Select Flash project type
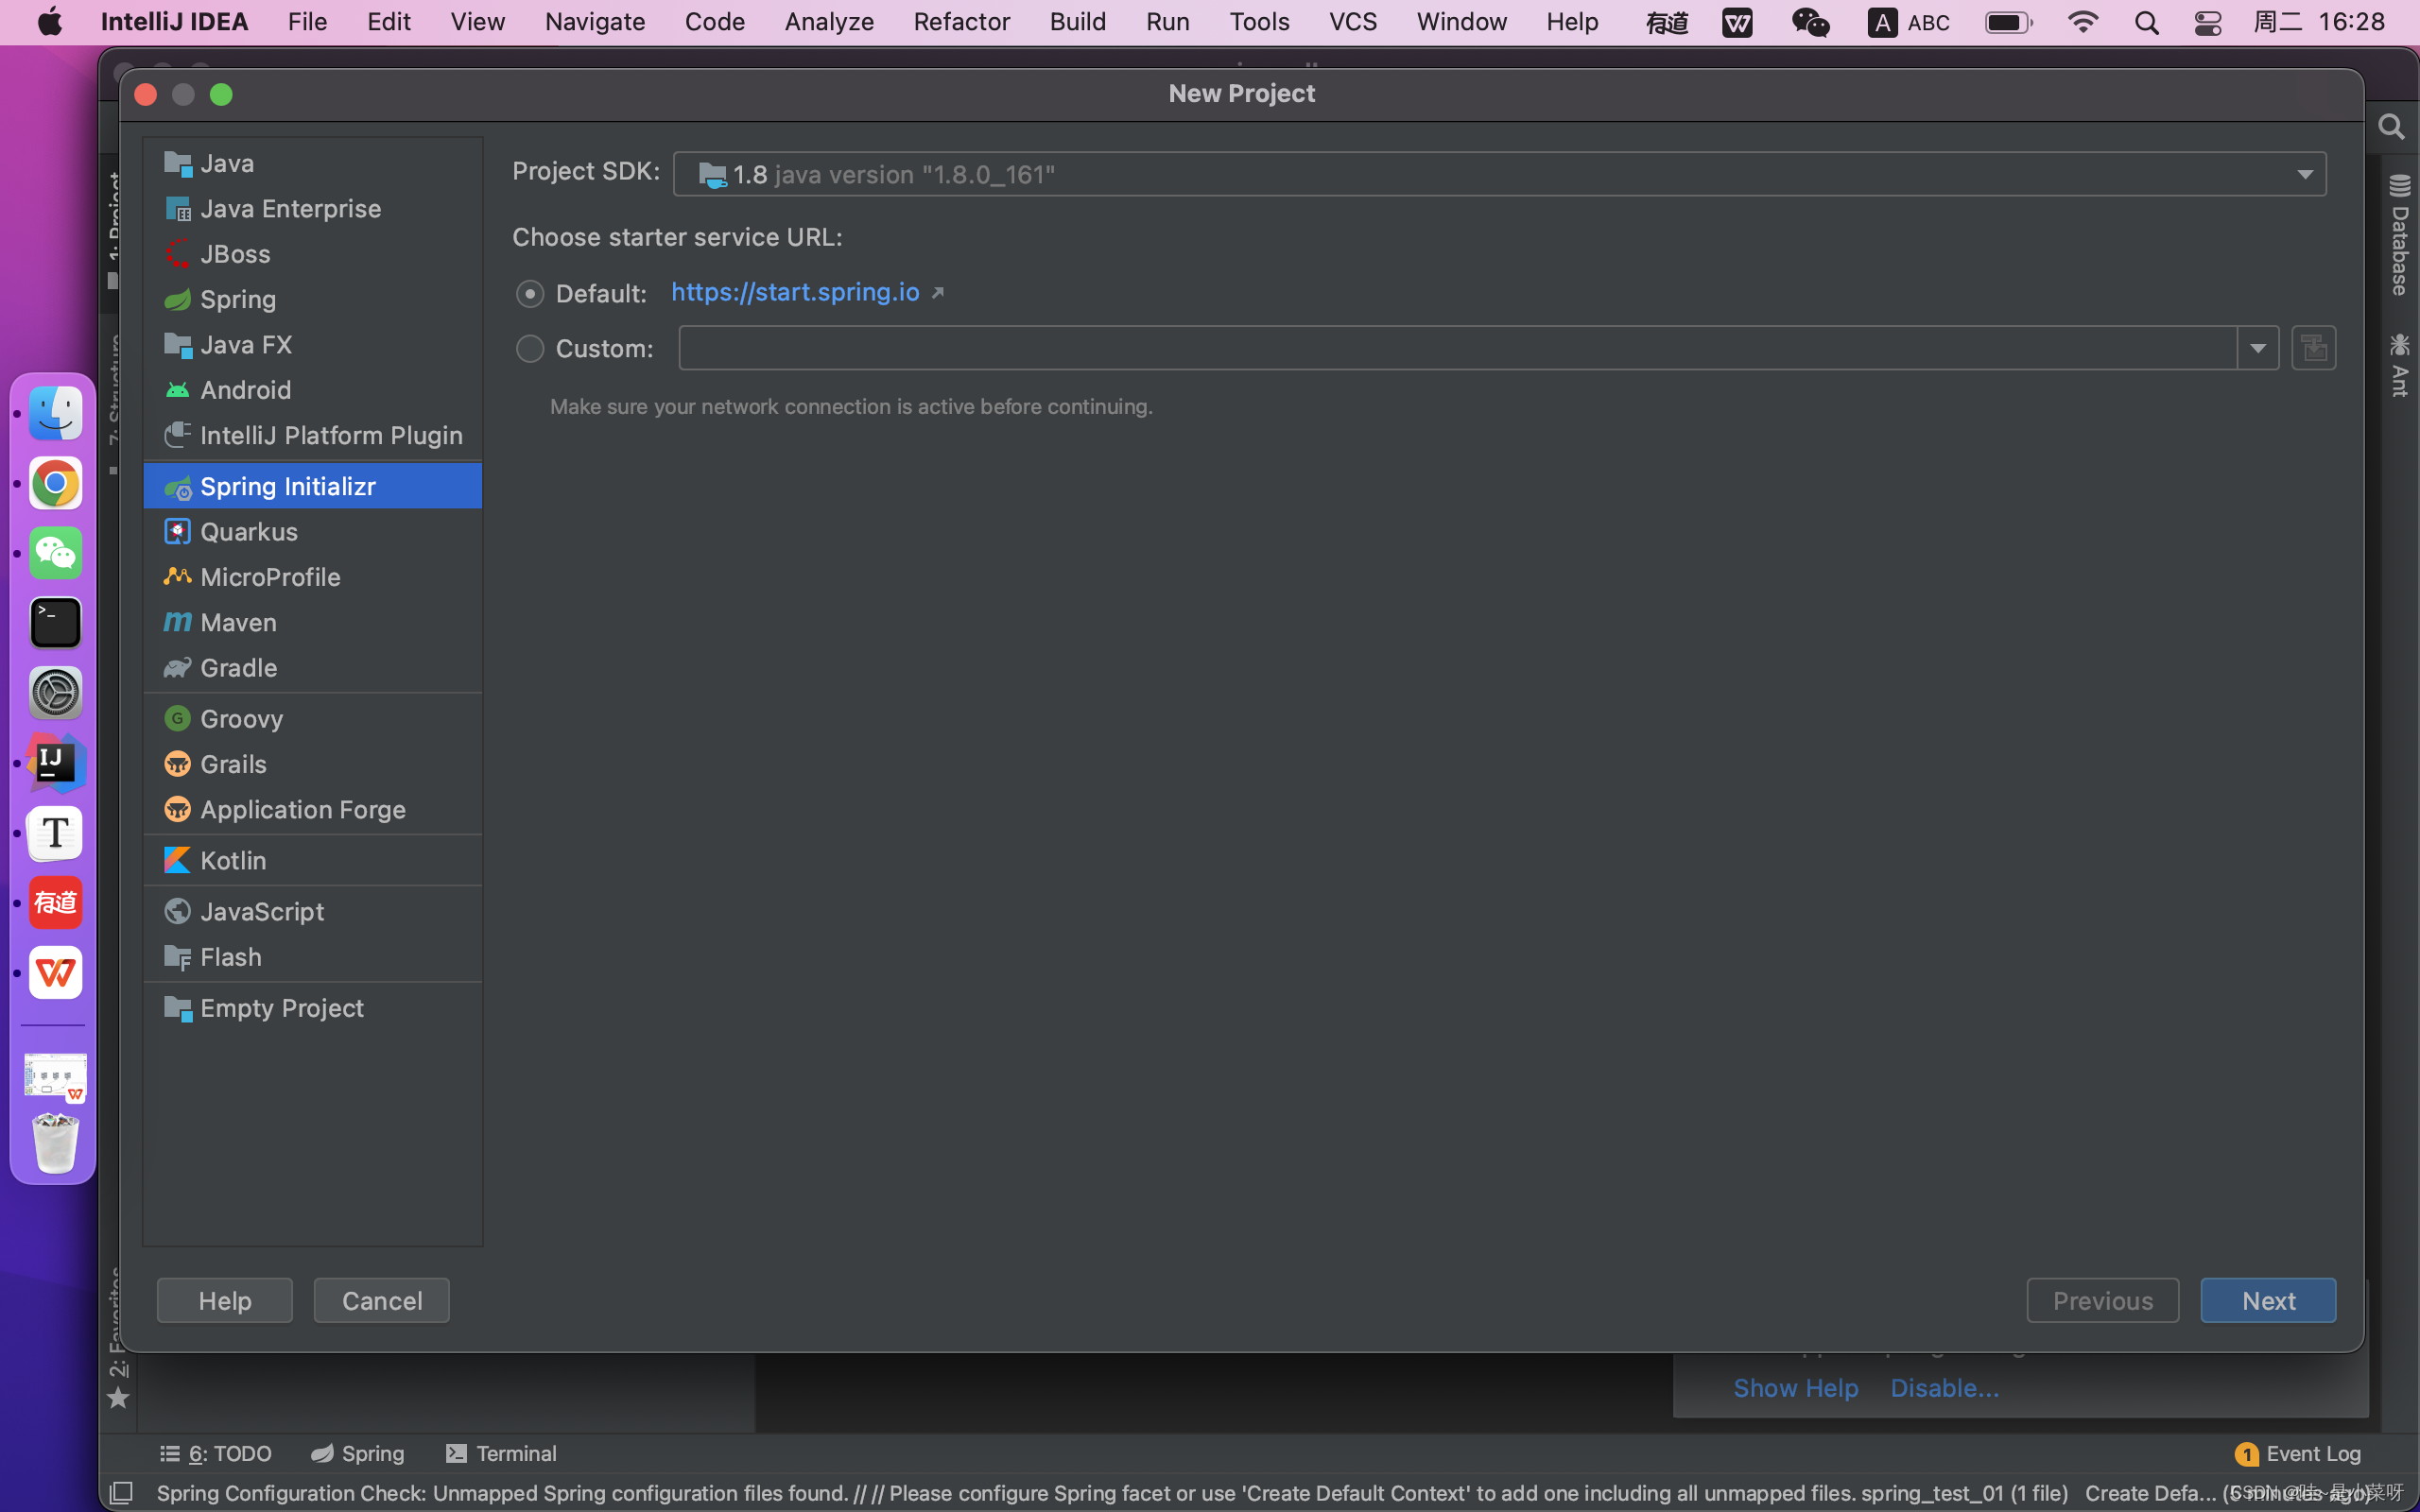Viewport: 2420px width, 1512px height. click(x=312, y=956)
